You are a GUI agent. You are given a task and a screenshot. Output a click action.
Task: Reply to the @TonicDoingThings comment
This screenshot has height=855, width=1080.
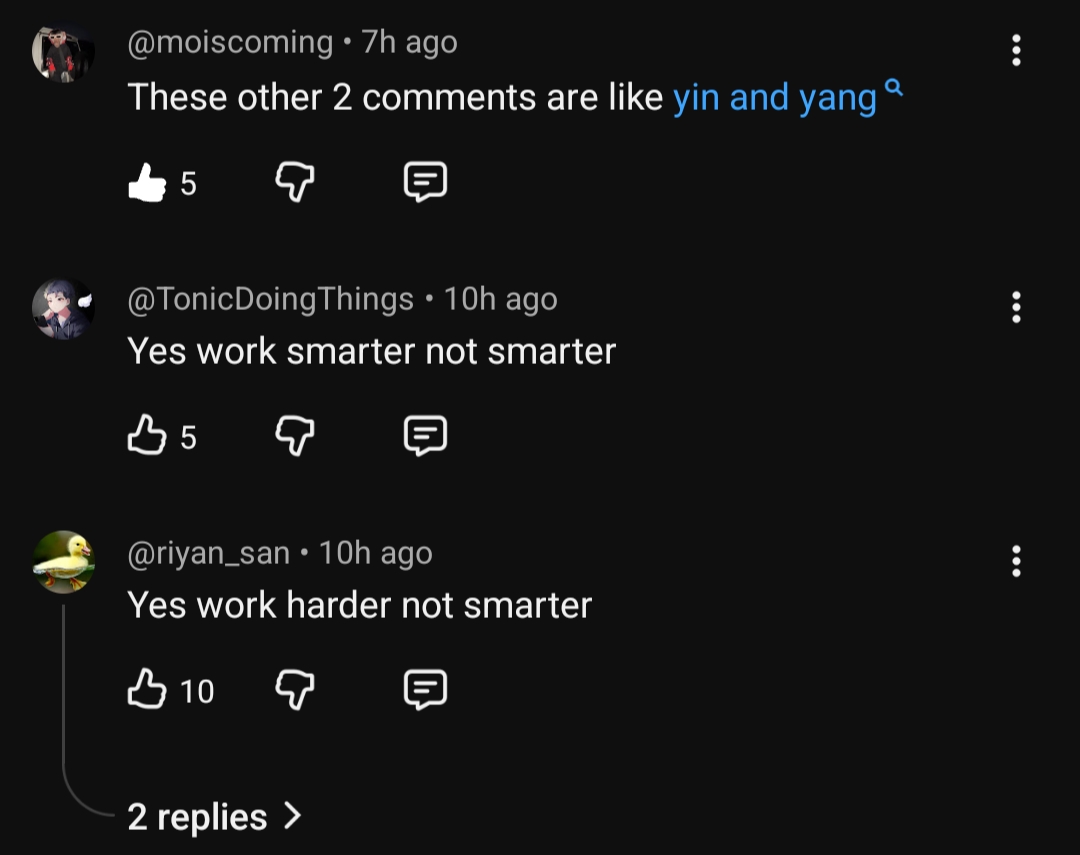425,436
